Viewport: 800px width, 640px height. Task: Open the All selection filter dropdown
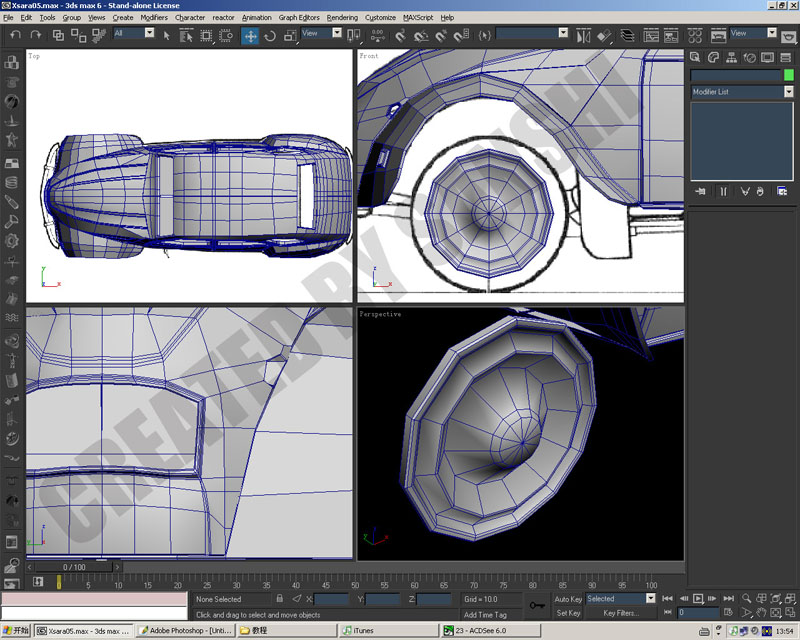click(134, 33)
